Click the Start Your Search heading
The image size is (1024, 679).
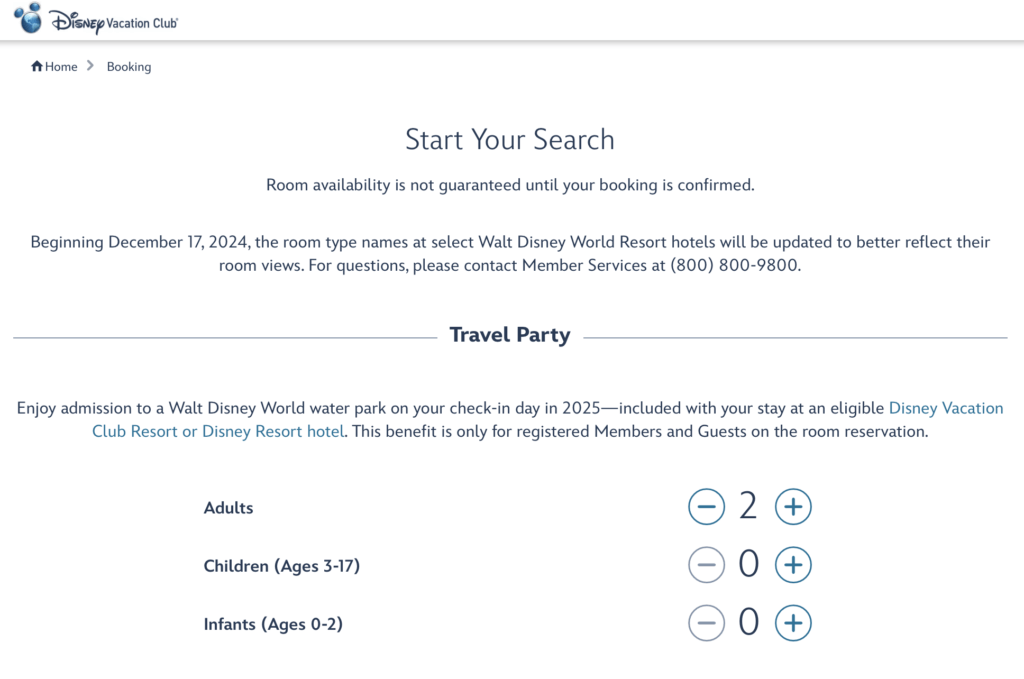tap(510, 139)
